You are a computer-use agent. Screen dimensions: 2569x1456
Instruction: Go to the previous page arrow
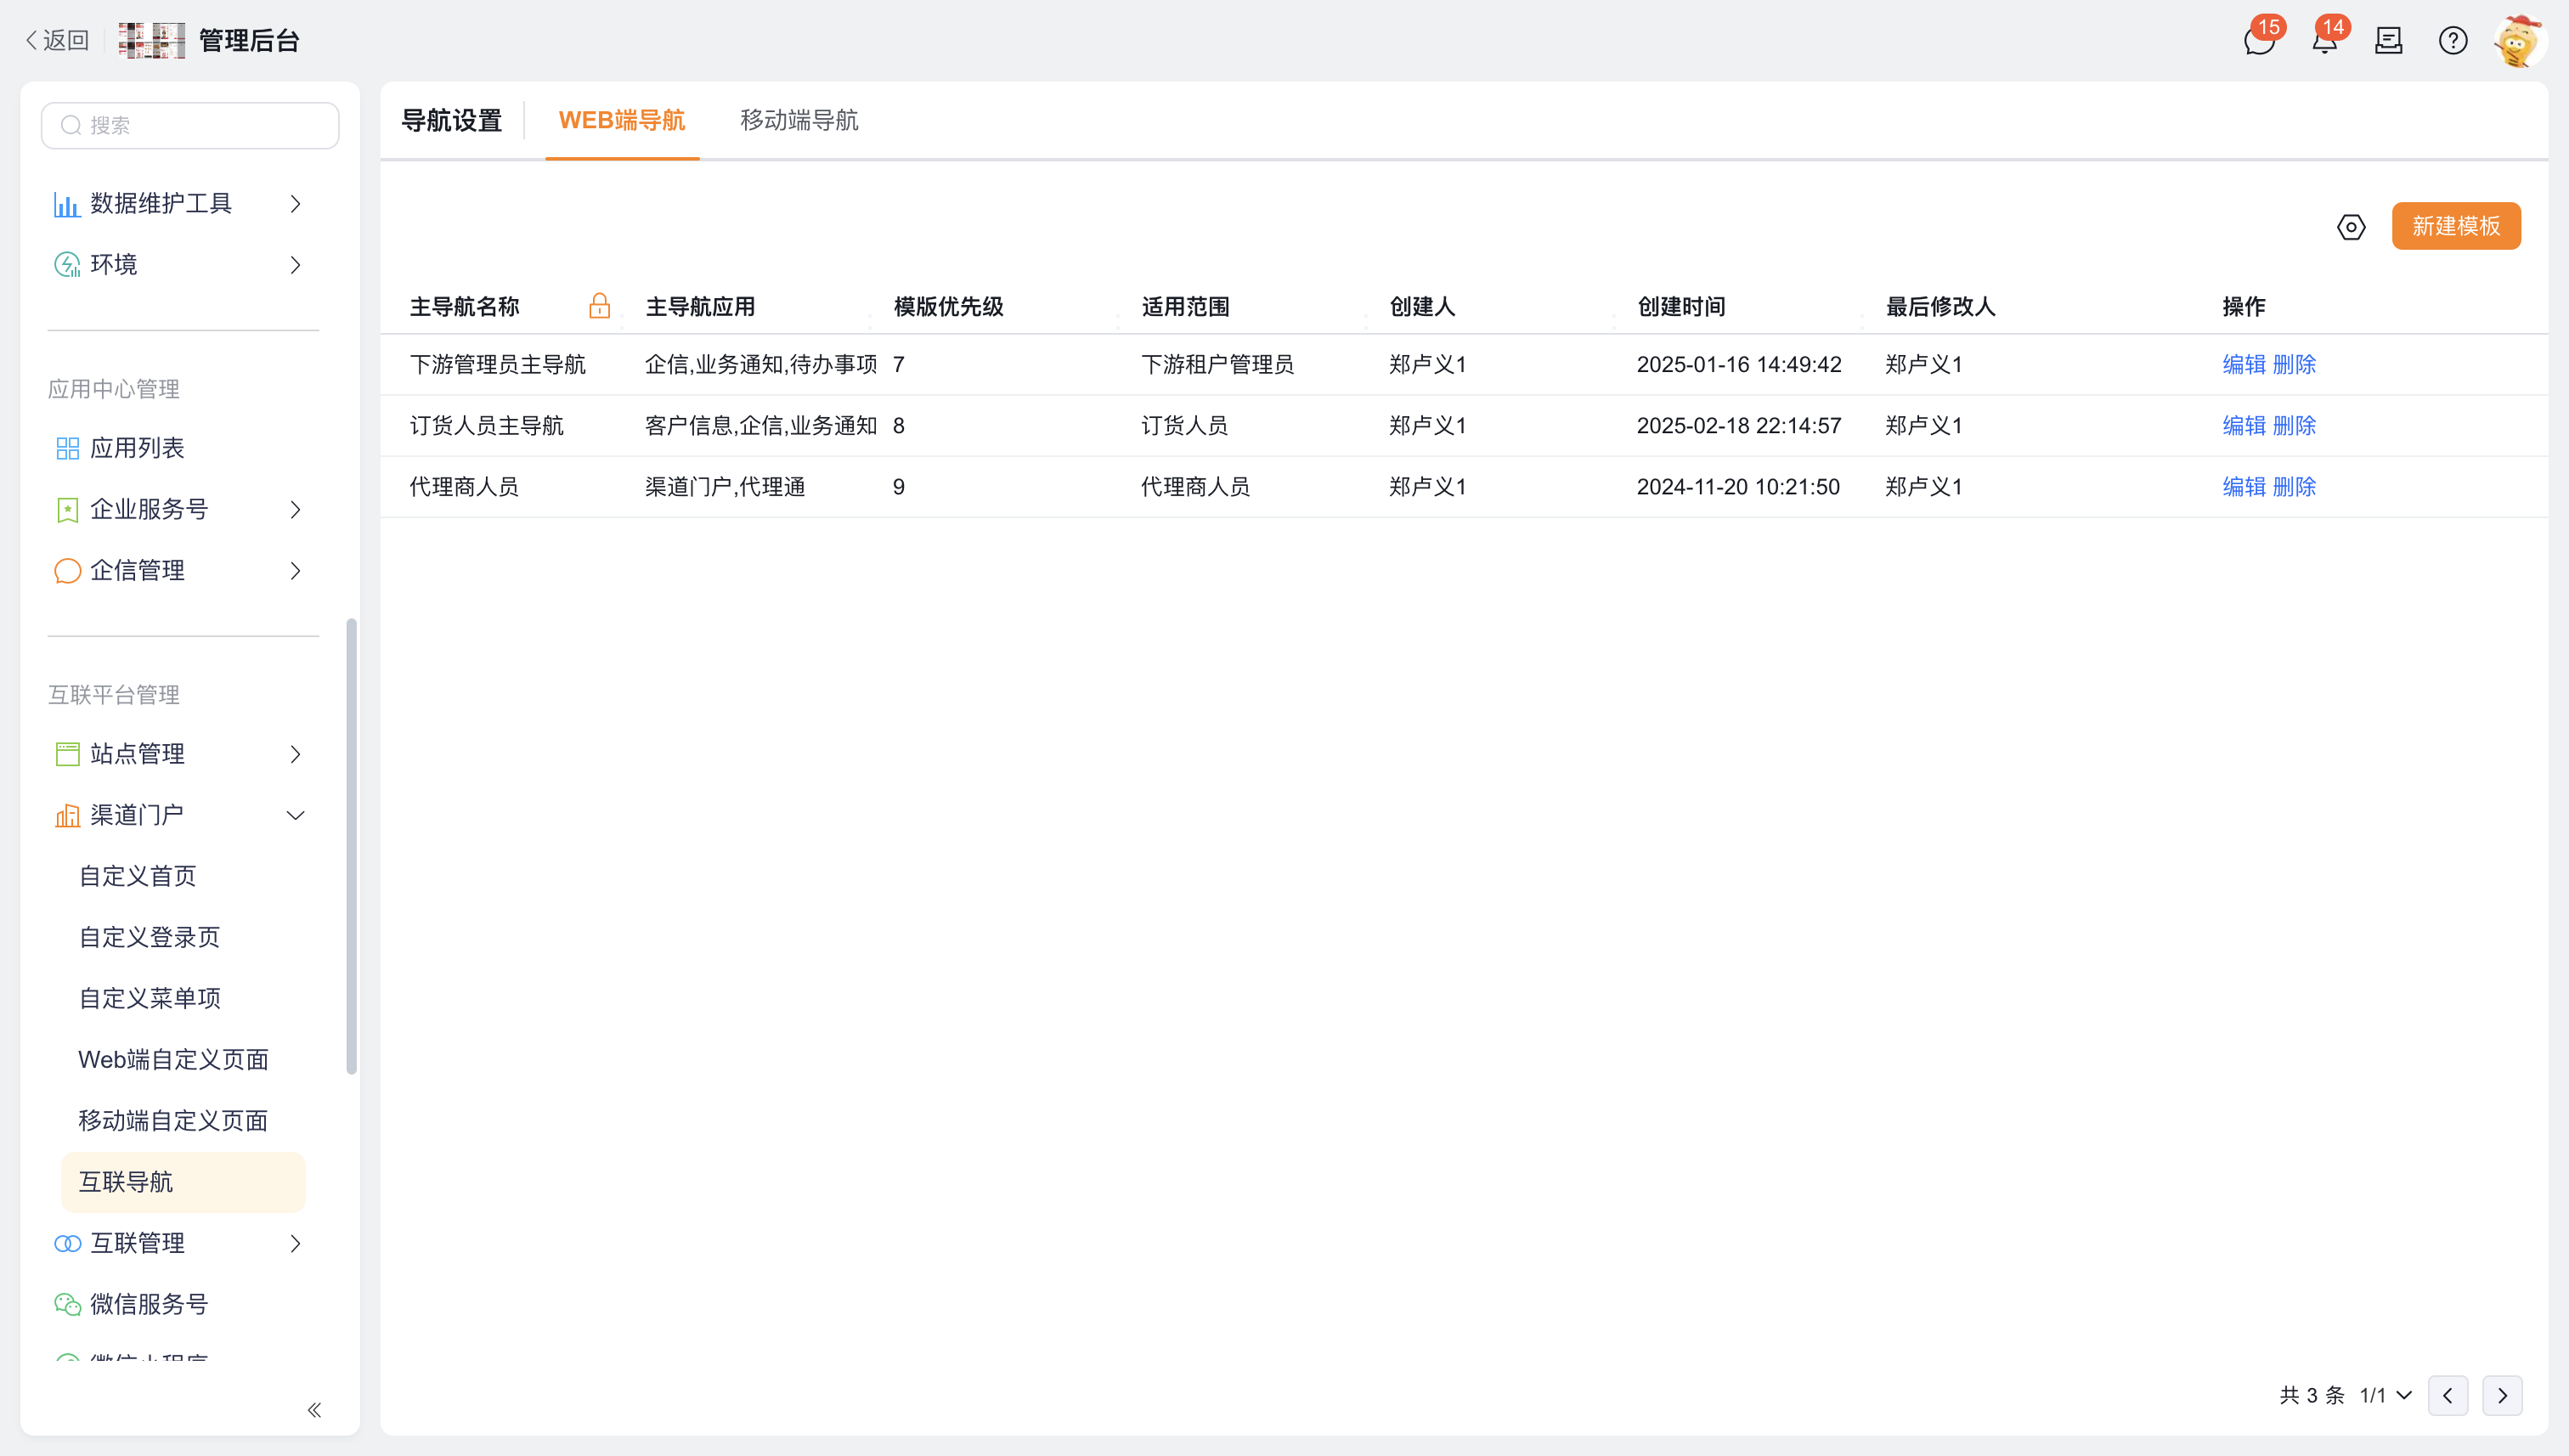(x=2448, y=1395)
